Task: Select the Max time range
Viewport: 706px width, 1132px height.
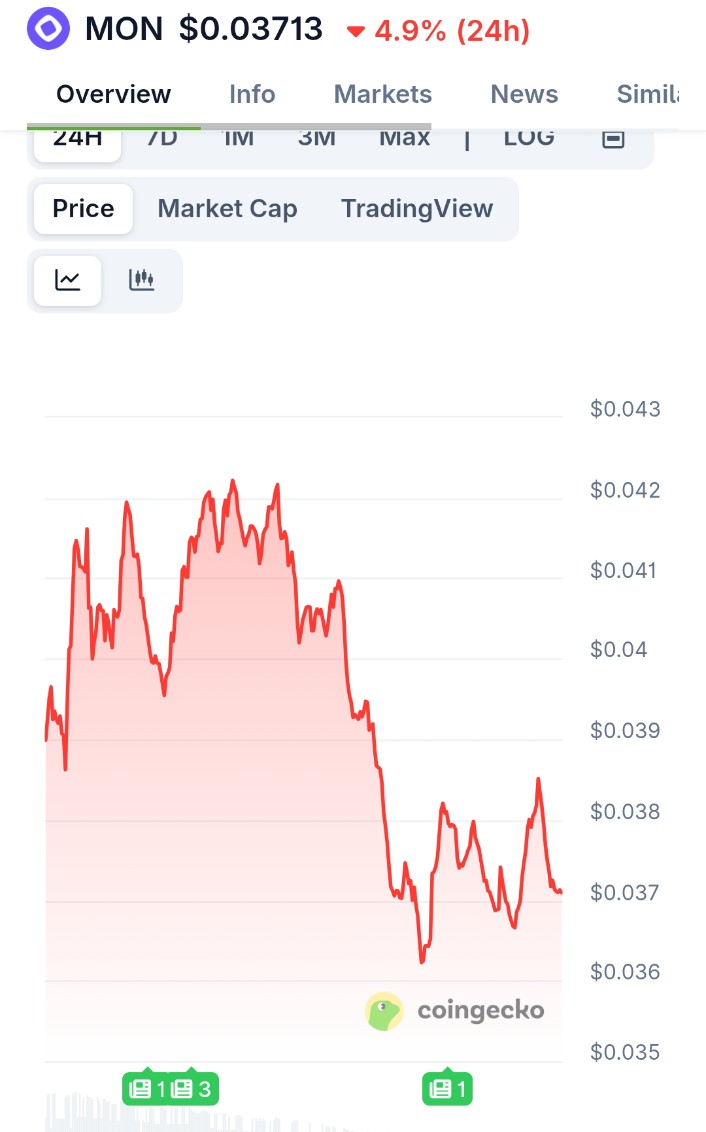Action: click(404, 138)
